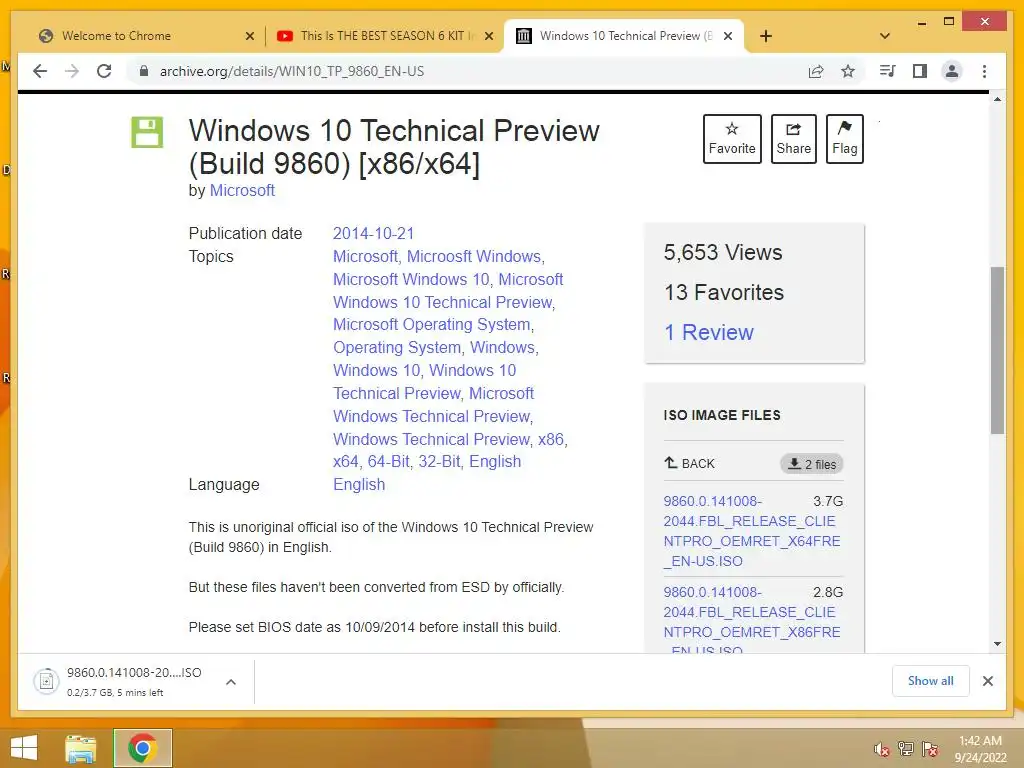This screenshot has width=1024, height=768.
Task: Open the Windows Start button
Action: [x=24, y=748]
